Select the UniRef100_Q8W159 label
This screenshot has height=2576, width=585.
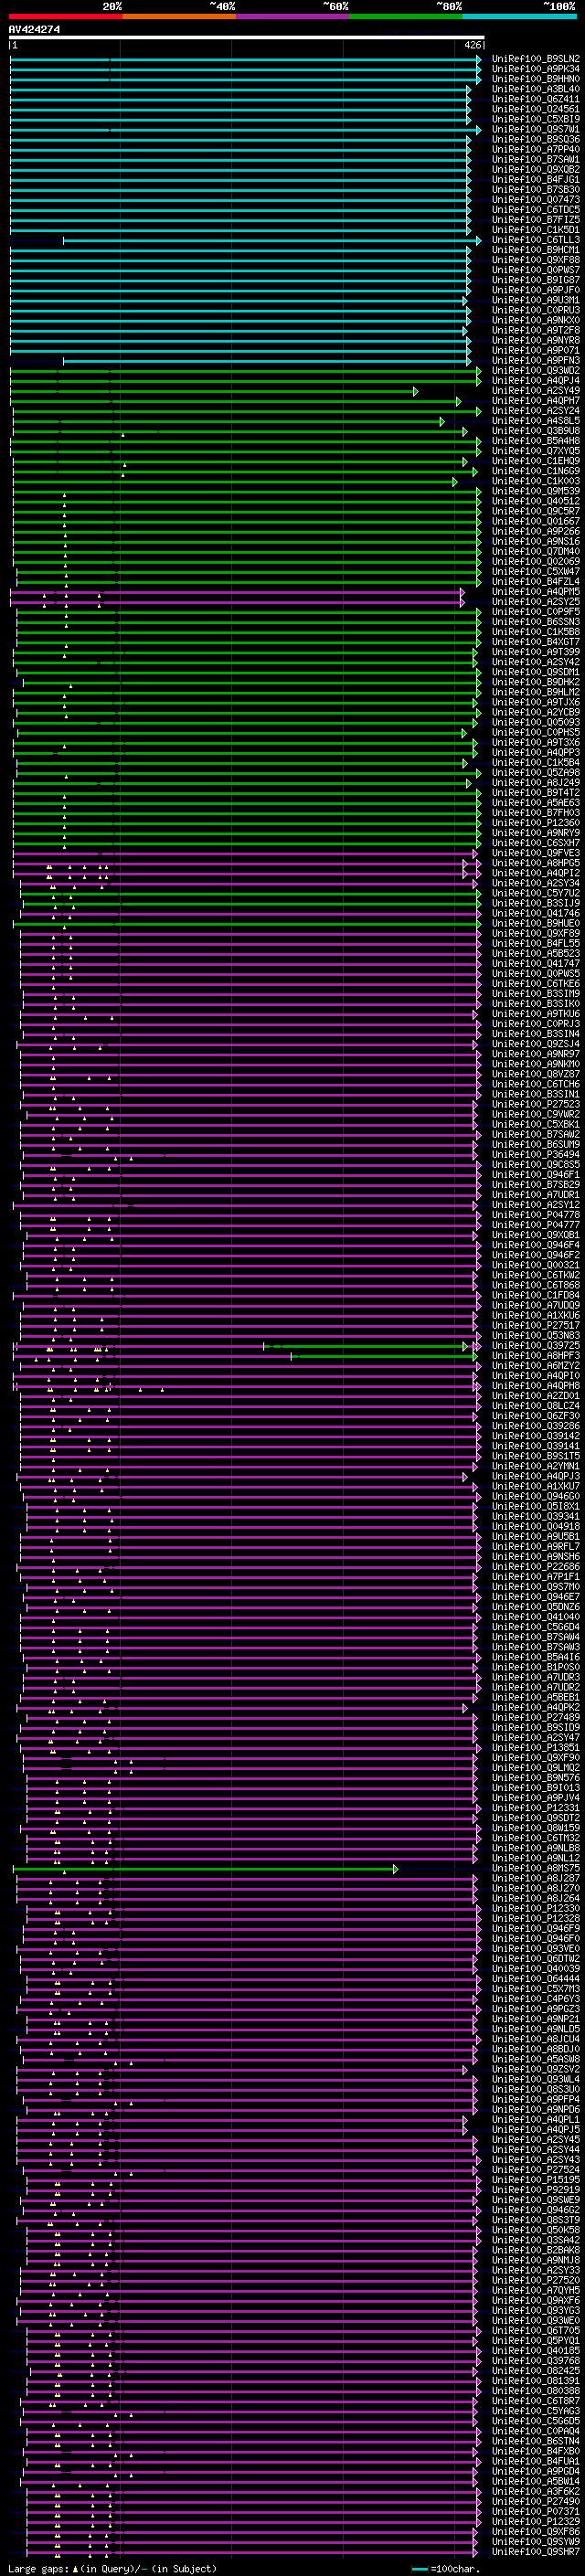(x=536, y=1828)
